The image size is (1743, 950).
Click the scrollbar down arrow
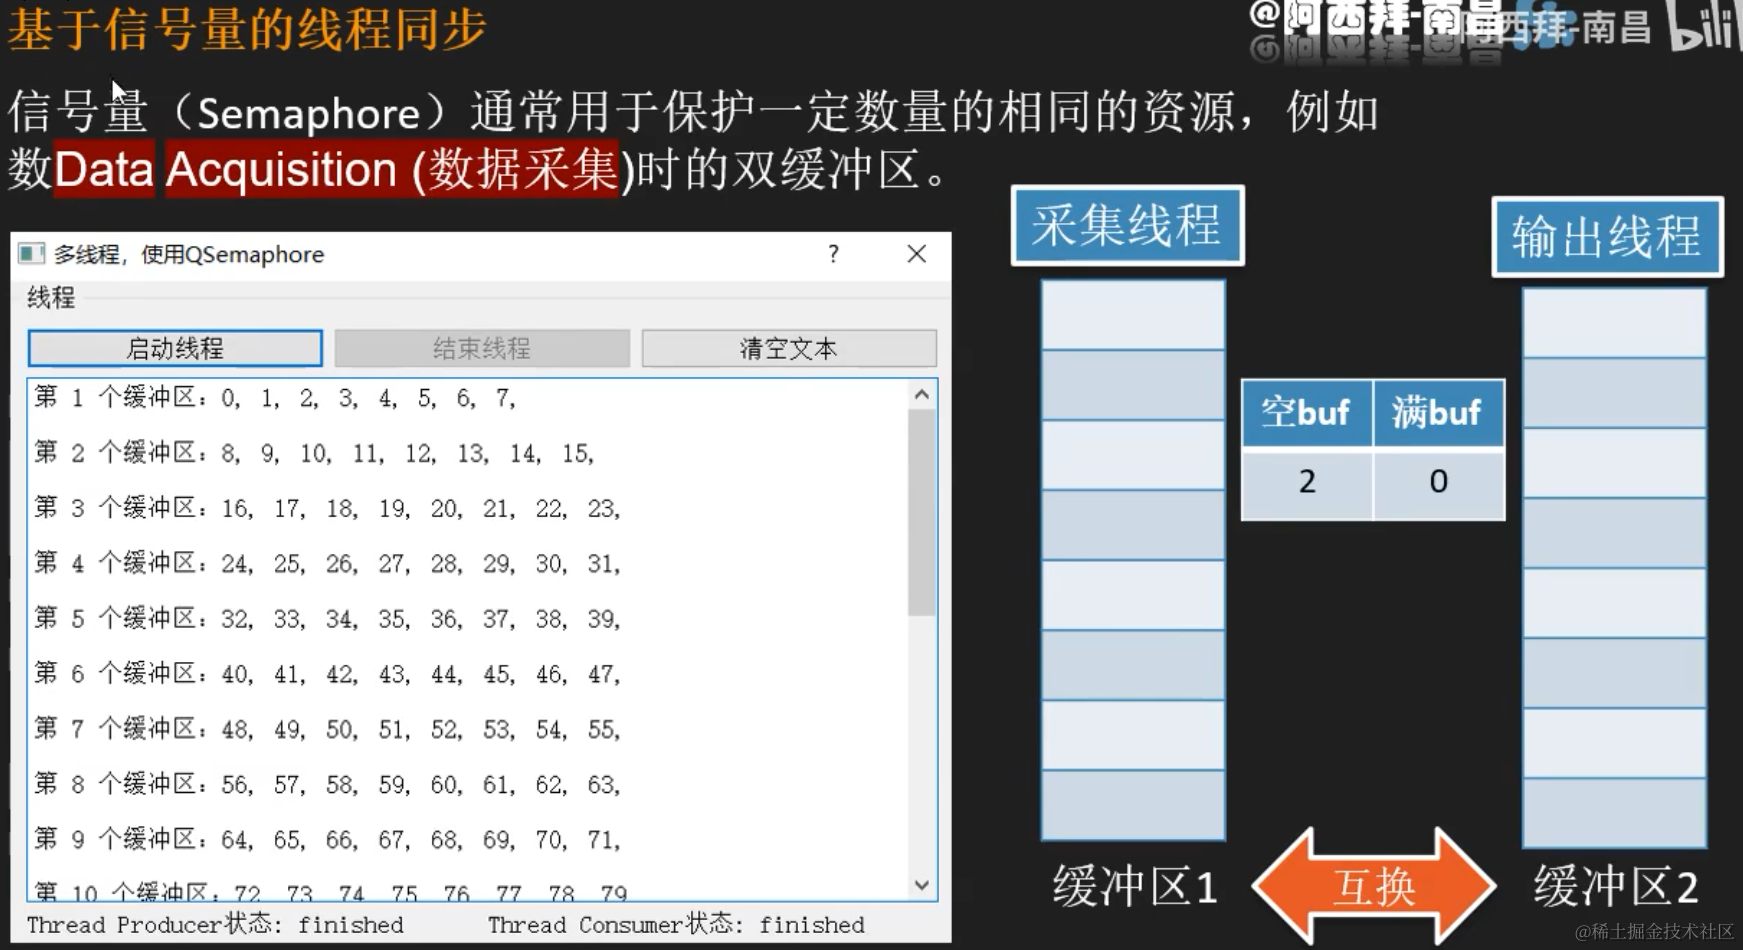[x=920, y=884]
